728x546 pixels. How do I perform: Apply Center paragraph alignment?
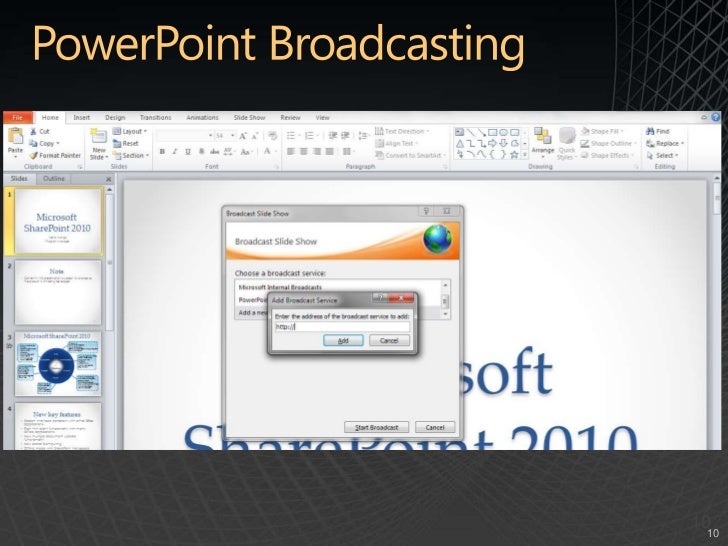pyautogui.click(x=304, y=151)
